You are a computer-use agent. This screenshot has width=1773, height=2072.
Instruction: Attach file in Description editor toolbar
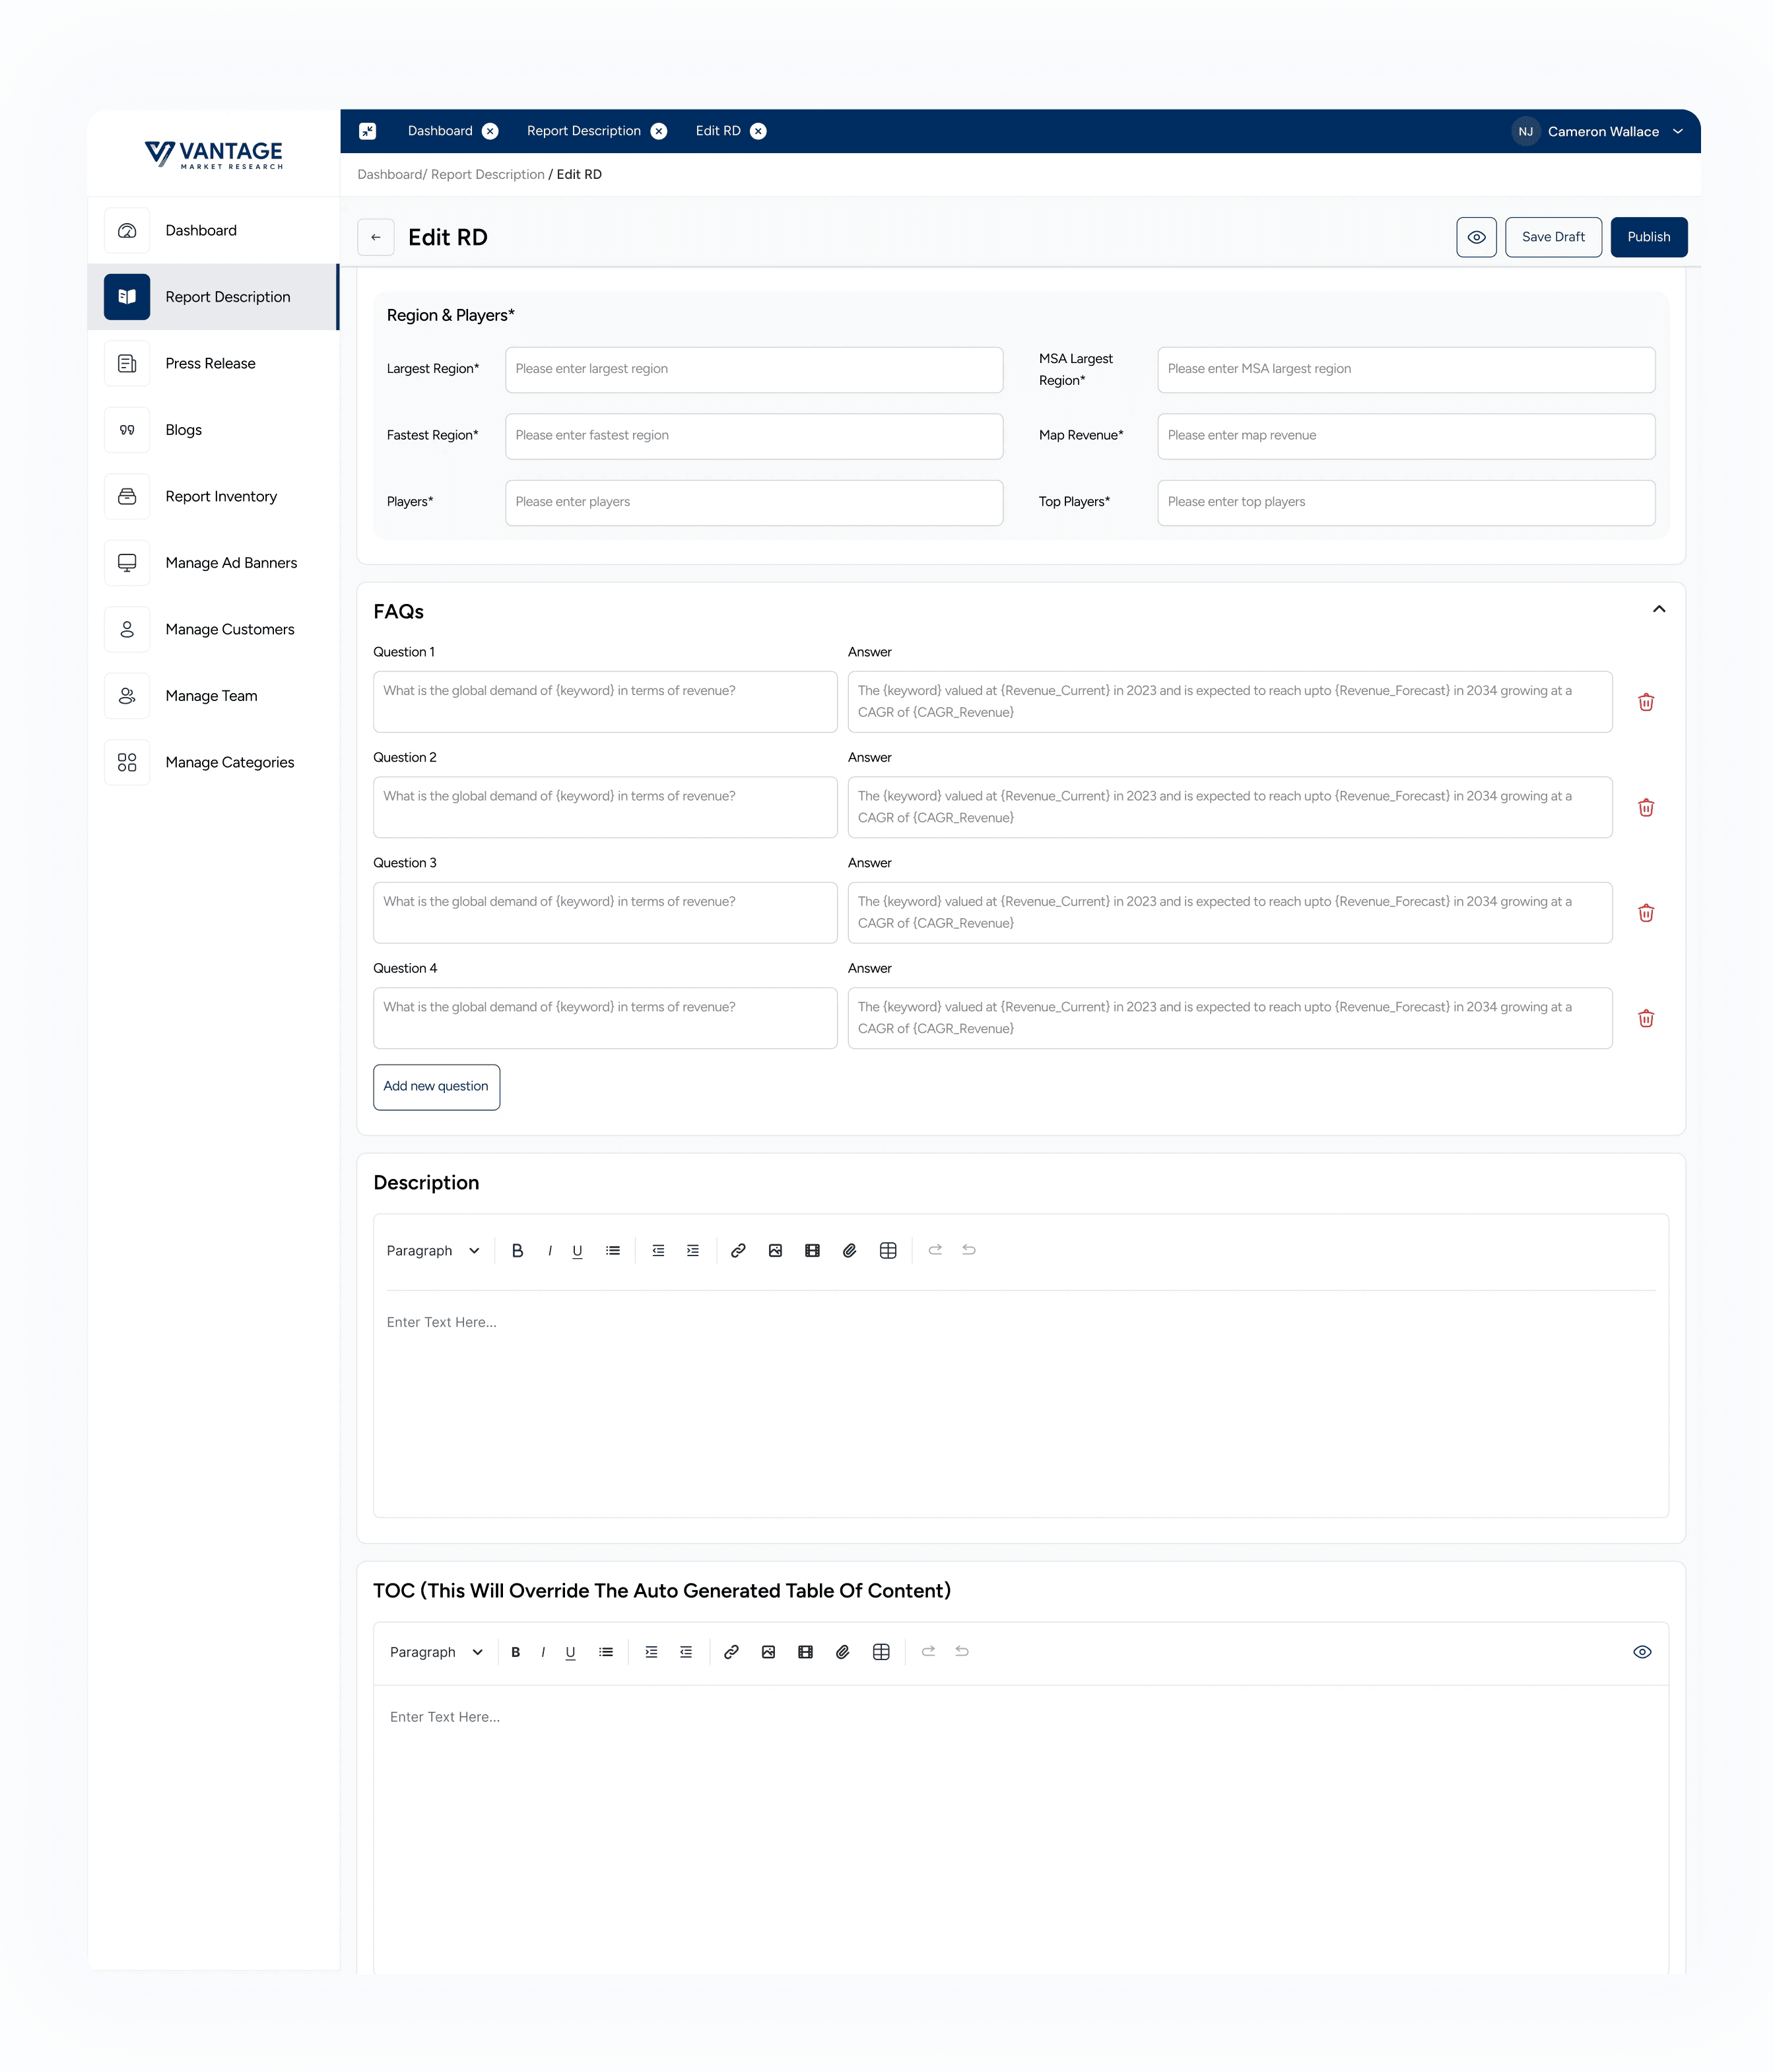(849, 1250)
